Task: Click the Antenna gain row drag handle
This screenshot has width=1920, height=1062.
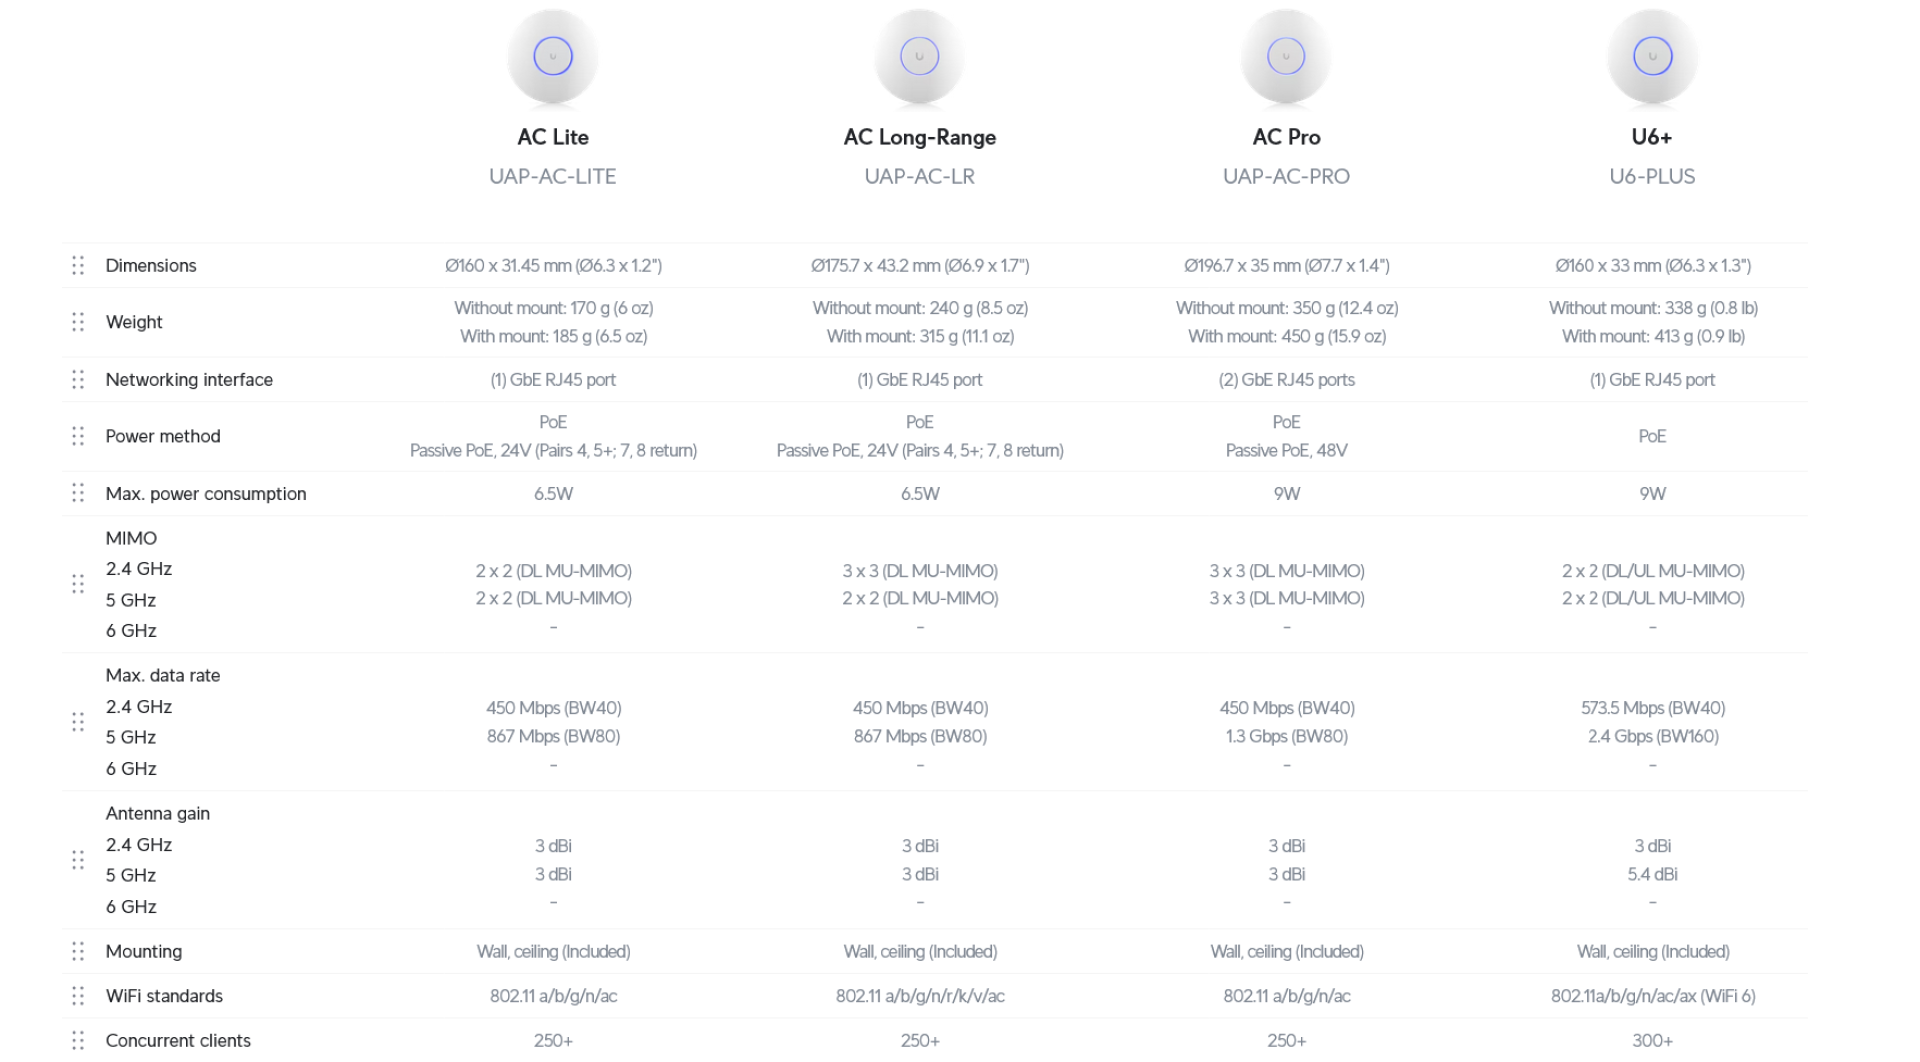Action: [78, 860]
